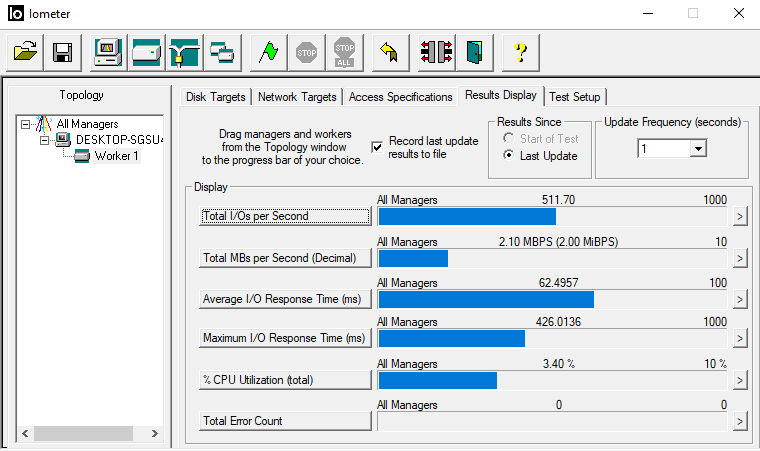Start tests with the green flag icon
760x451 pixels.
coord(266,53)
